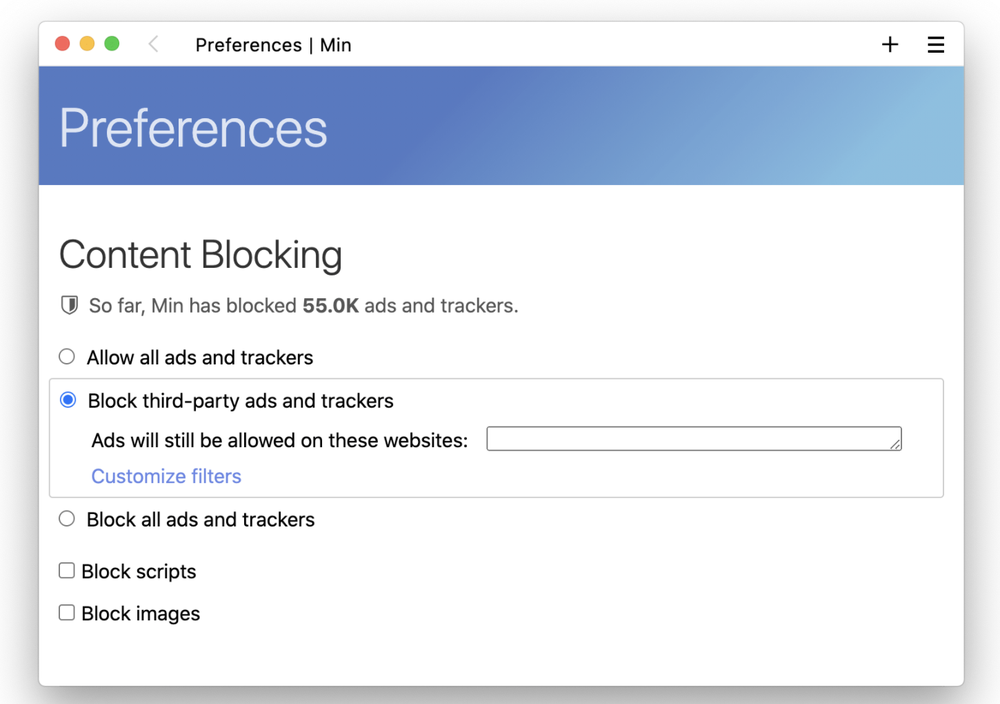Click the Content Blocking heading

click(201, 255)
